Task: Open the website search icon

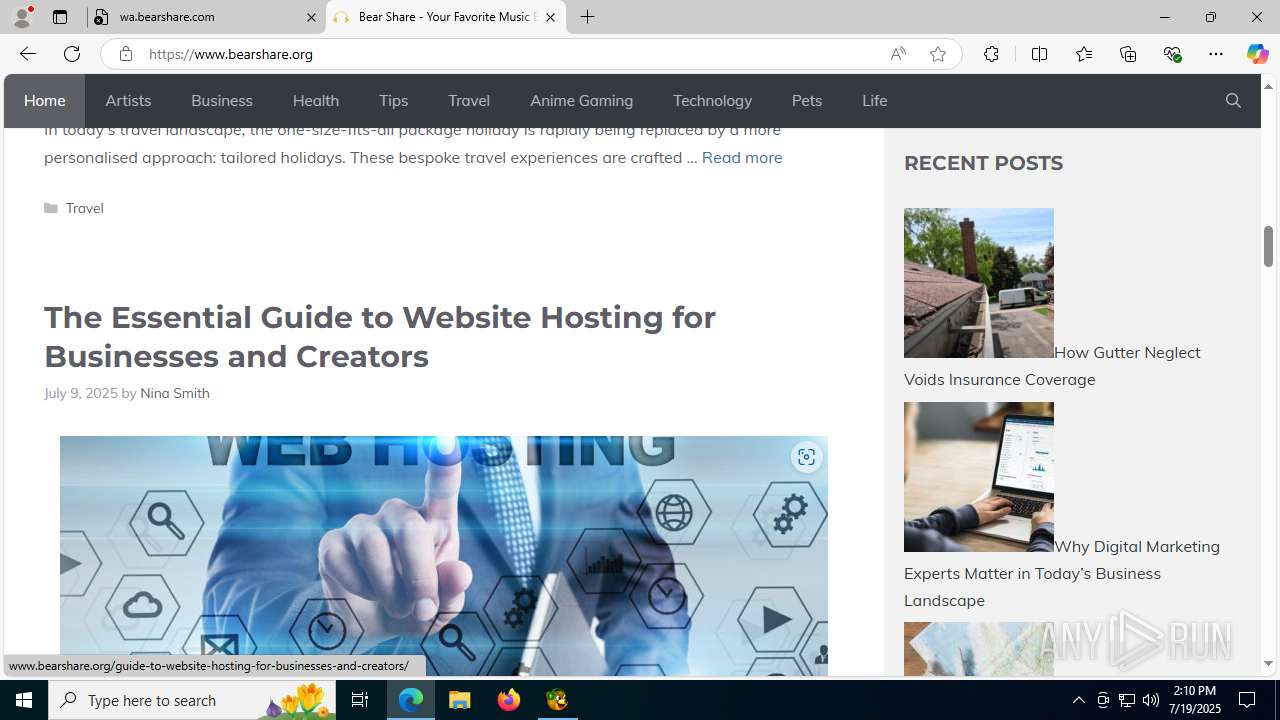Action: (1233, 101)
